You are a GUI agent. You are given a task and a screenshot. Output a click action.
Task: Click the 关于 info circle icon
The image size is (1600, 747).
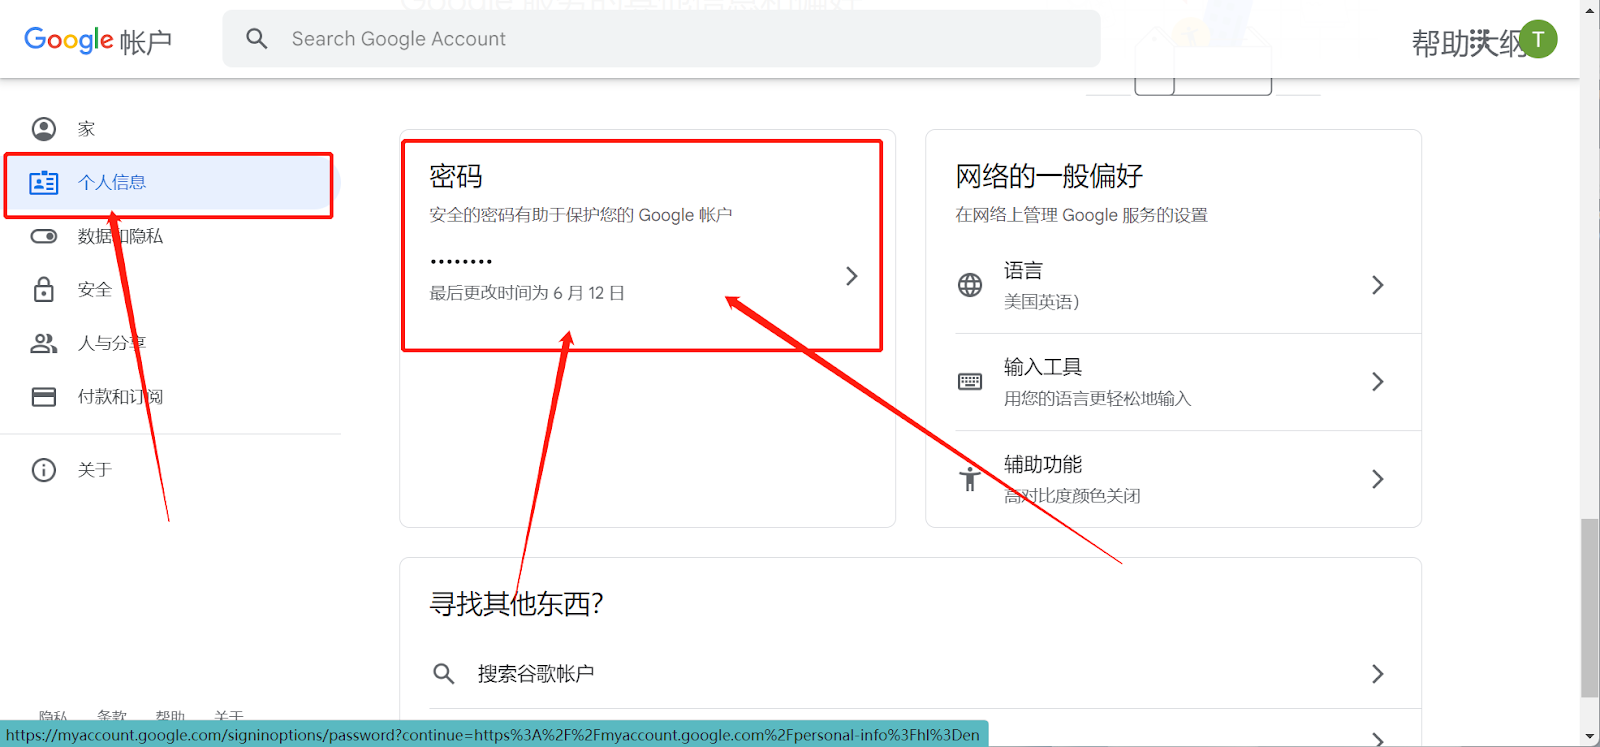click(44, 470)
